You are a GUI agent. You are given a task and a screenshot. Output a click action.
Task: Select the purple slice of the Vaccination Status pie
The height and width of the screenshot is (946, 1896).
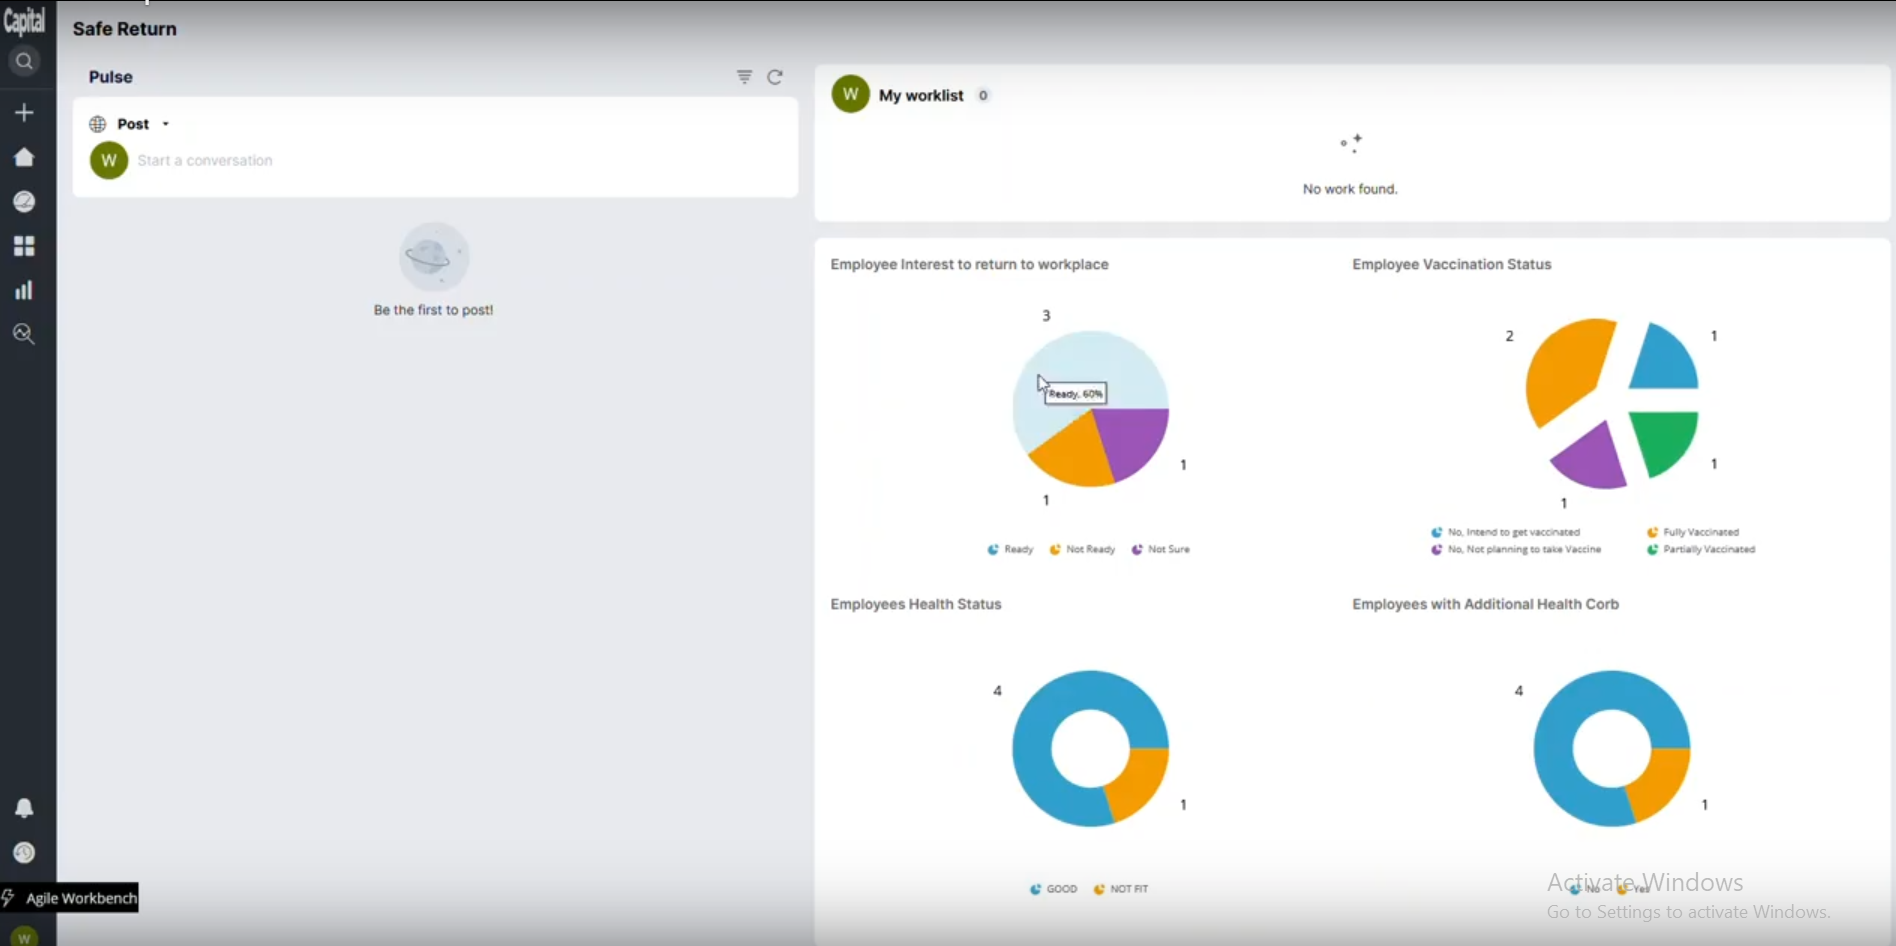pyautogui.click(x=1594, y=460)
